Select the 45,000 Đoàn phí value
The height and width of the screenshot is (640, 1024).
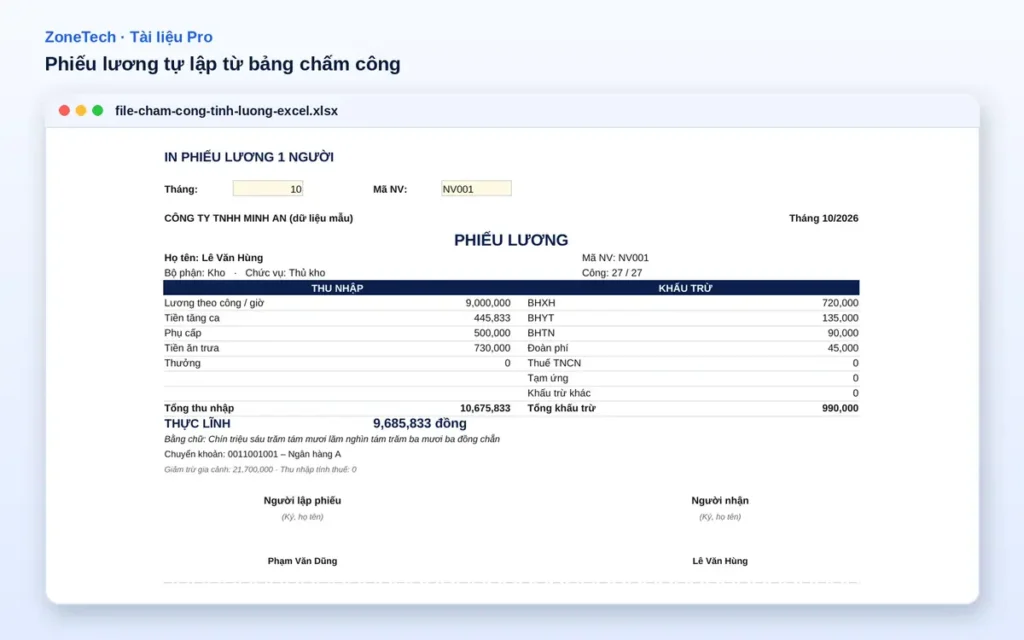(x=843, y=348)
